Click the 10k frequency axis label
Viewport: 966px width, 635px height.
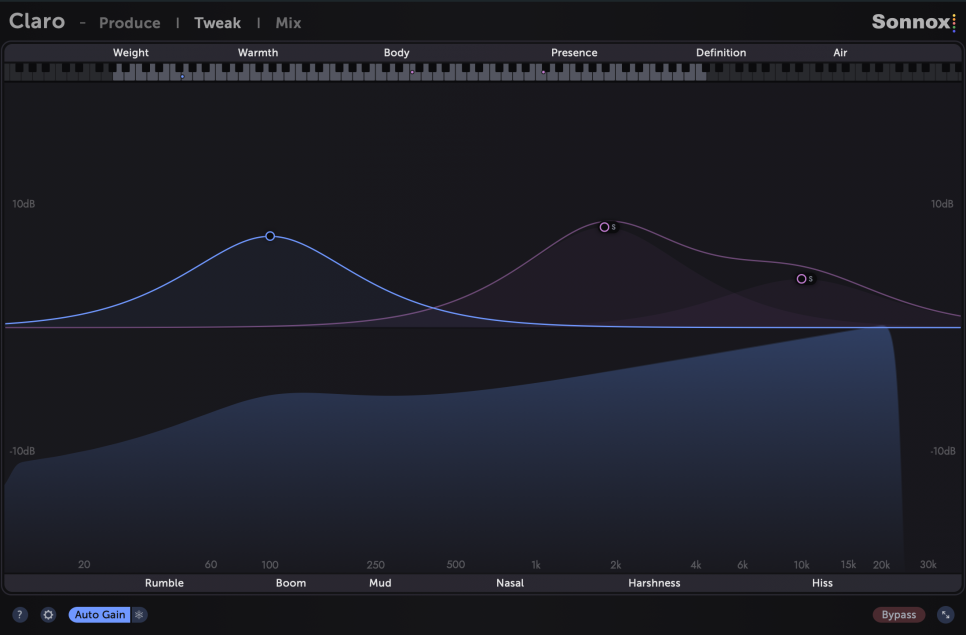(802, 564)
